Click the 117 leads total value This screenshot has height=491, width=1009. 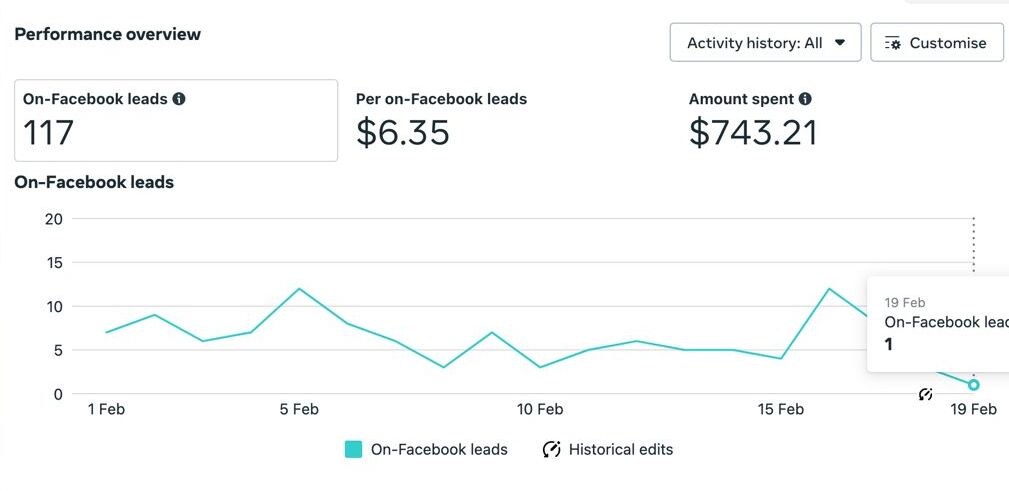pyautogui.click(x=48, y=132)
